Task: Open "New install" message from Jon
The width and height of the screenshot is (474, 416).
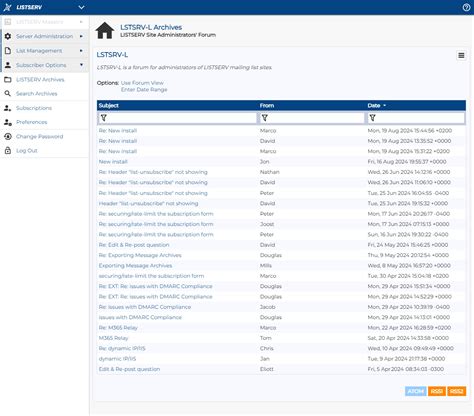Action: click(x=113, y=162)
